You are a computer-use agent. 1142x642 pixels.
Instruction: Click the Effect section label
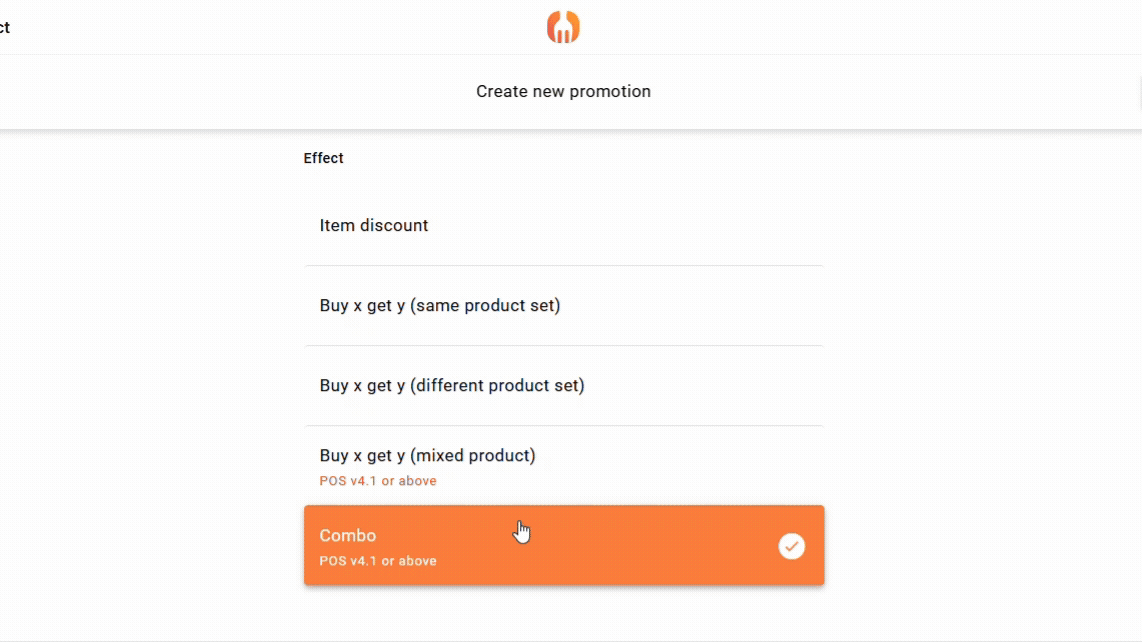(x=323, y=158)
